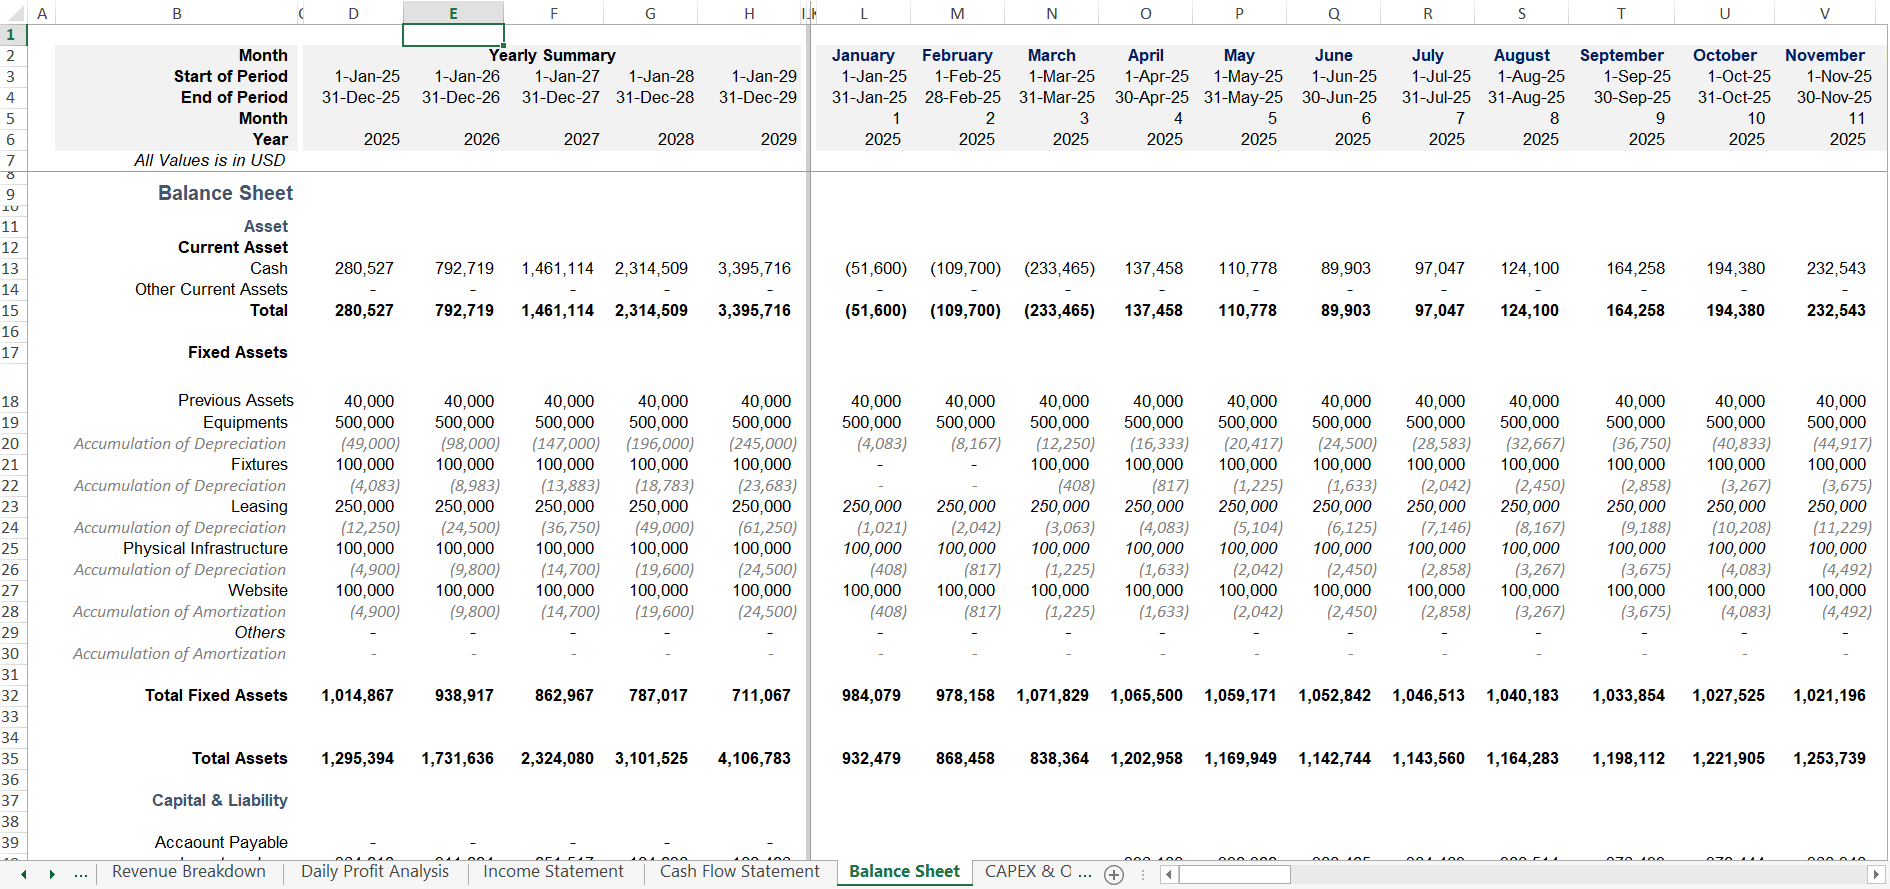Click the January month header

863,55
